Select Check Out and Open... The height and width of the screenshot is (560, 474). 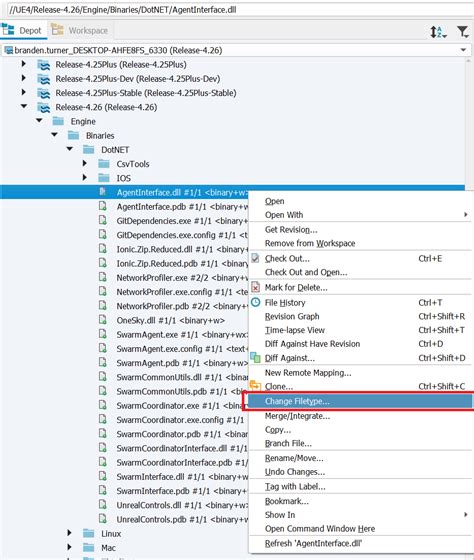coord(360,272)
